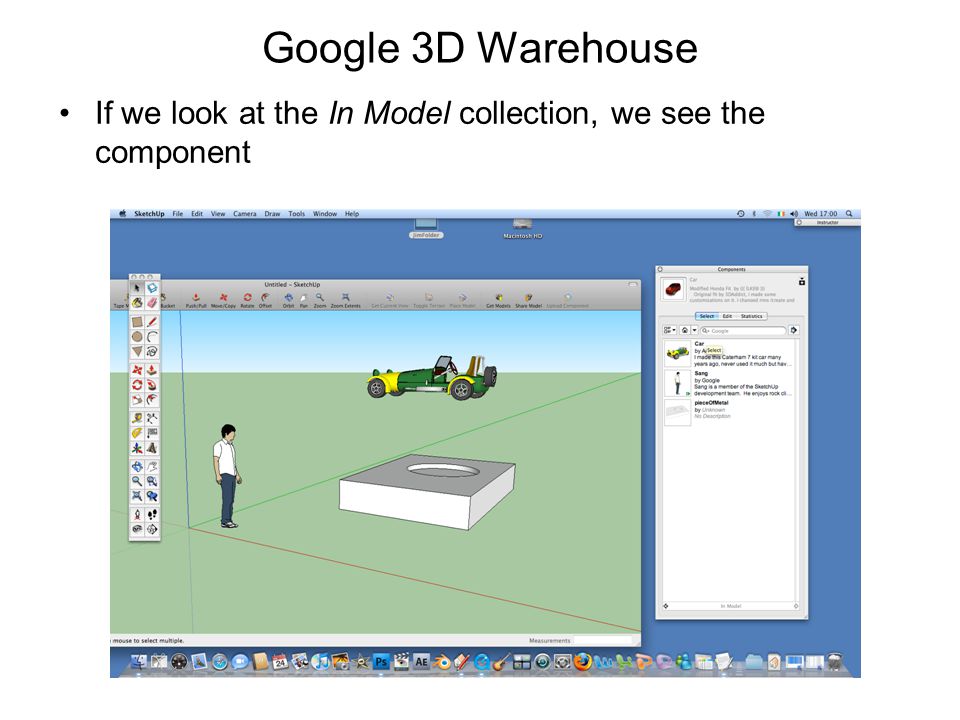Select the Zoom magnifier in tool palette
Image resolution: width=960 pixels, height=720 pixels.
[137, 482]
